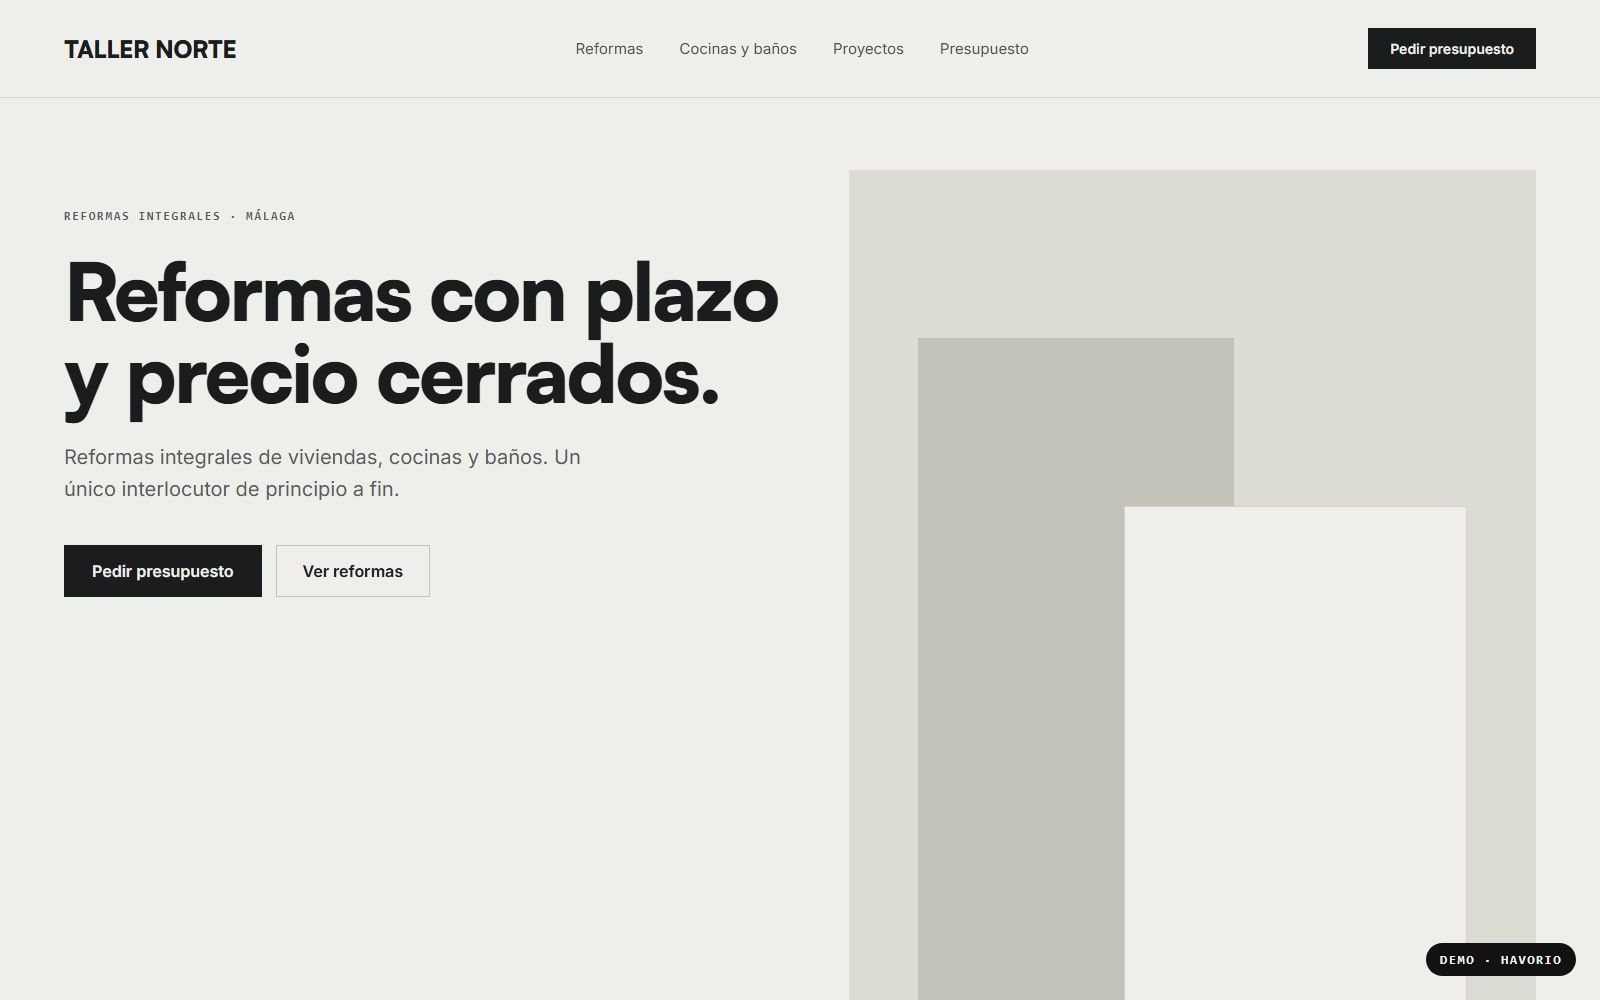The height and width of the screenshot is (1000, 1600).
Task: Select Presupuesto in the navigation
Action: (x=984, y=49)
